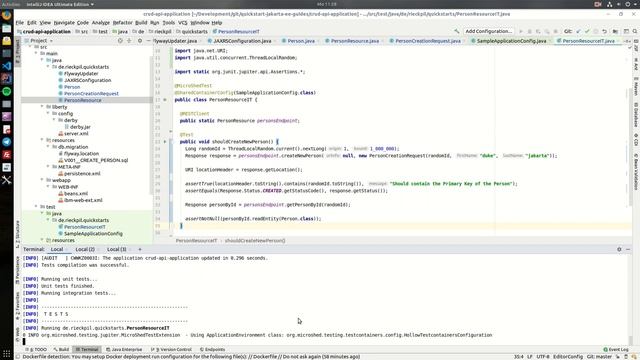Image resolution: width=640 pixels, height=360 pixels.
Task: Open the Endpoints tool window
Action: click(212, 349)
